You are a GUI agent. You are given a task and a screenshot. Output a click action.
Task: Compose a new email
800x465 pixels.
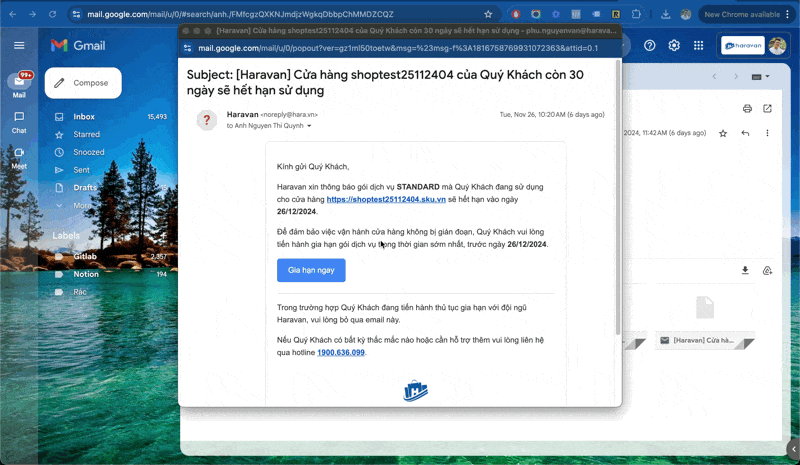(83, 83)
